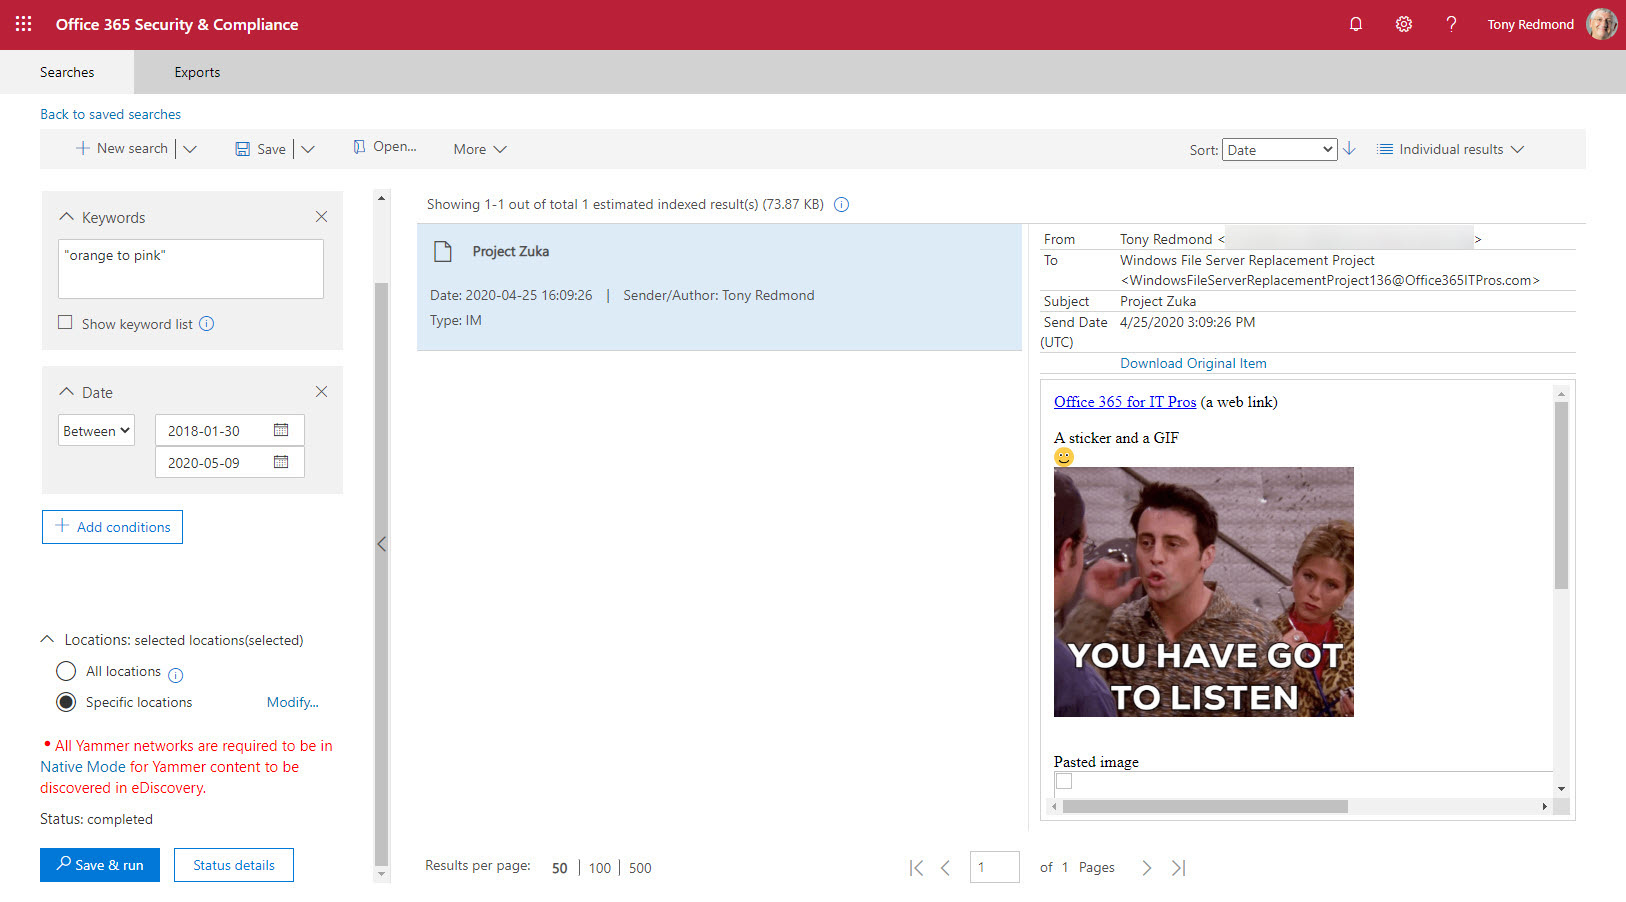Viewport: 1626px width, 902px height.
Task: Remove the Date condition
Action: click(321, 392)
